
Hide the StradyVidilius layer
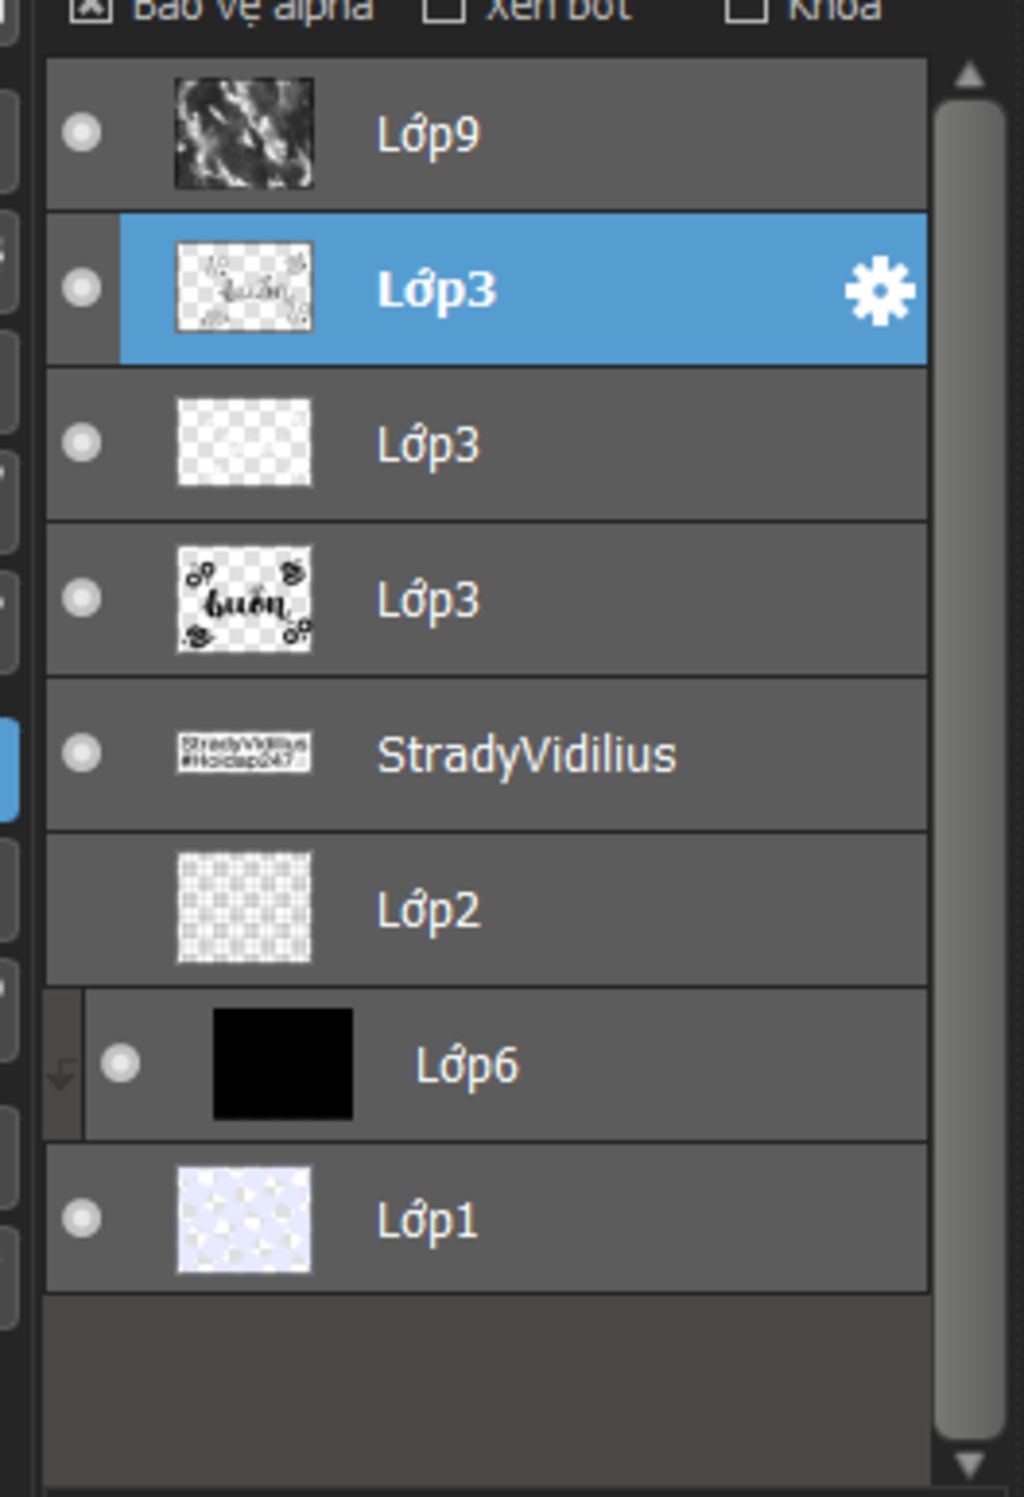(81, 753)
